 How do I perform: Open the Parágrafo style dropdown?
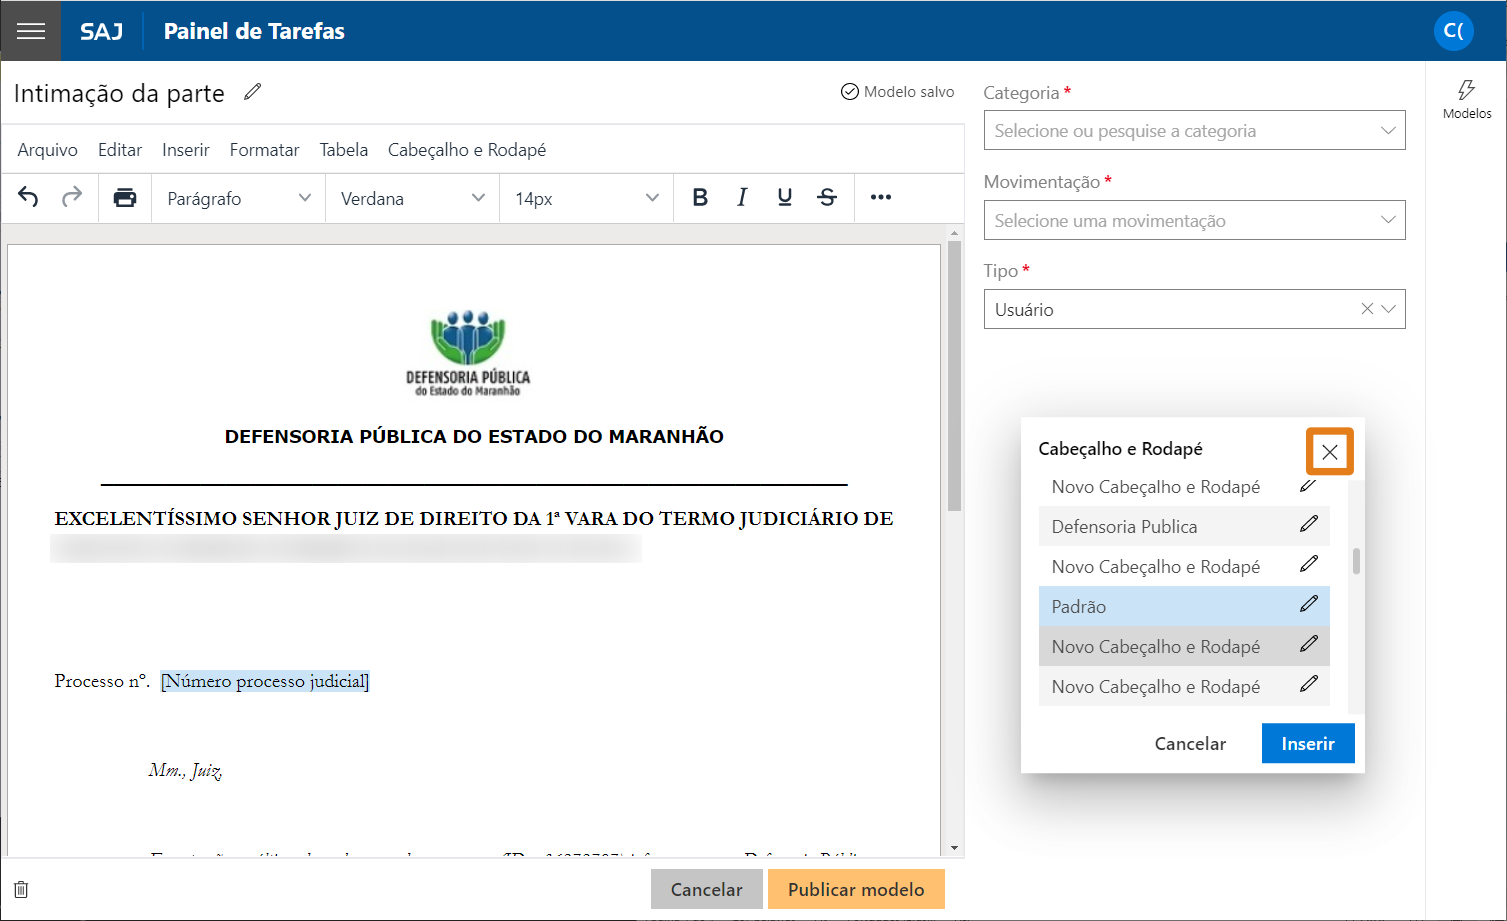click(x=239, y=198)
